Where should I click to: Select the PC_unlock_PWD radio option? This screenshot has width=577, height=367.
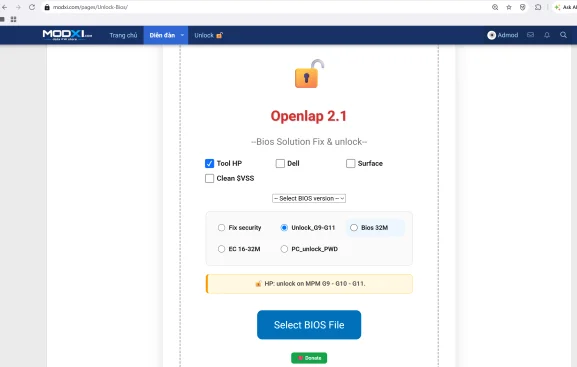coord(284,249)
